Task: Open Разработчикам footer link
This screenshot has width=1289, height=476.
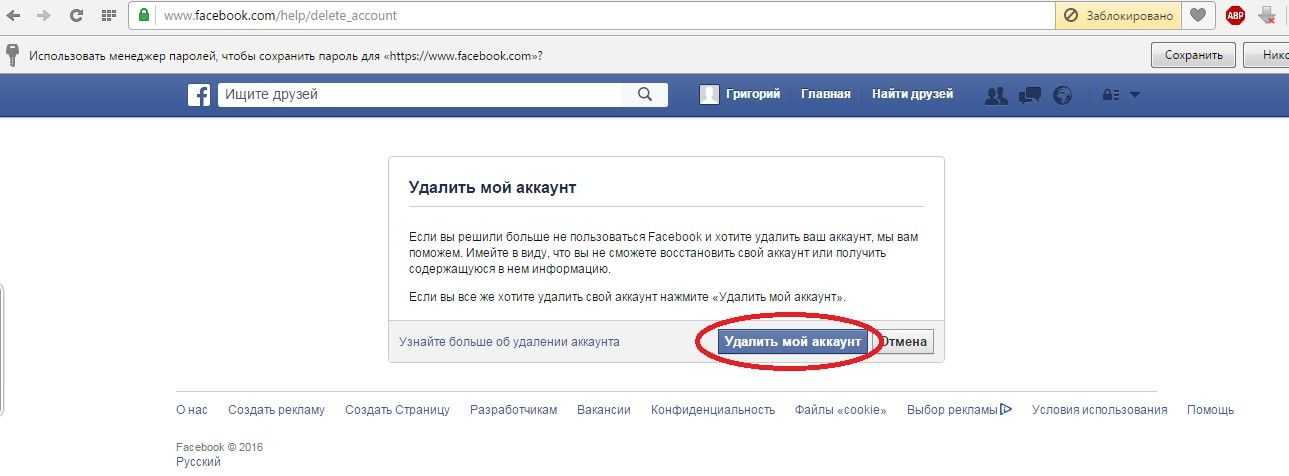Action: pos(513,410)
